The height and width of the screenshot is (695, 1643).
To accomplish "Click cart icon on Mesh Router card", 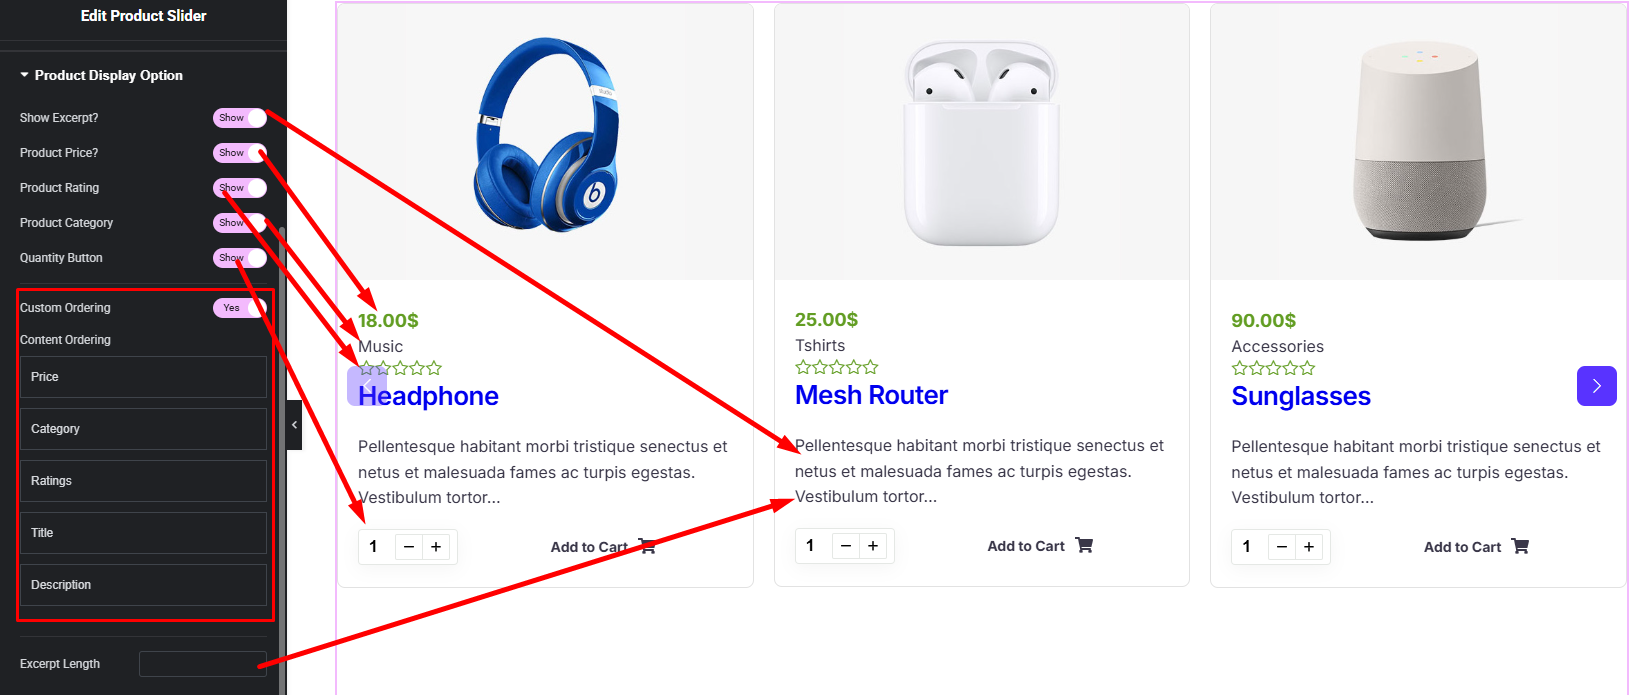I will (x=1084, y=545).
